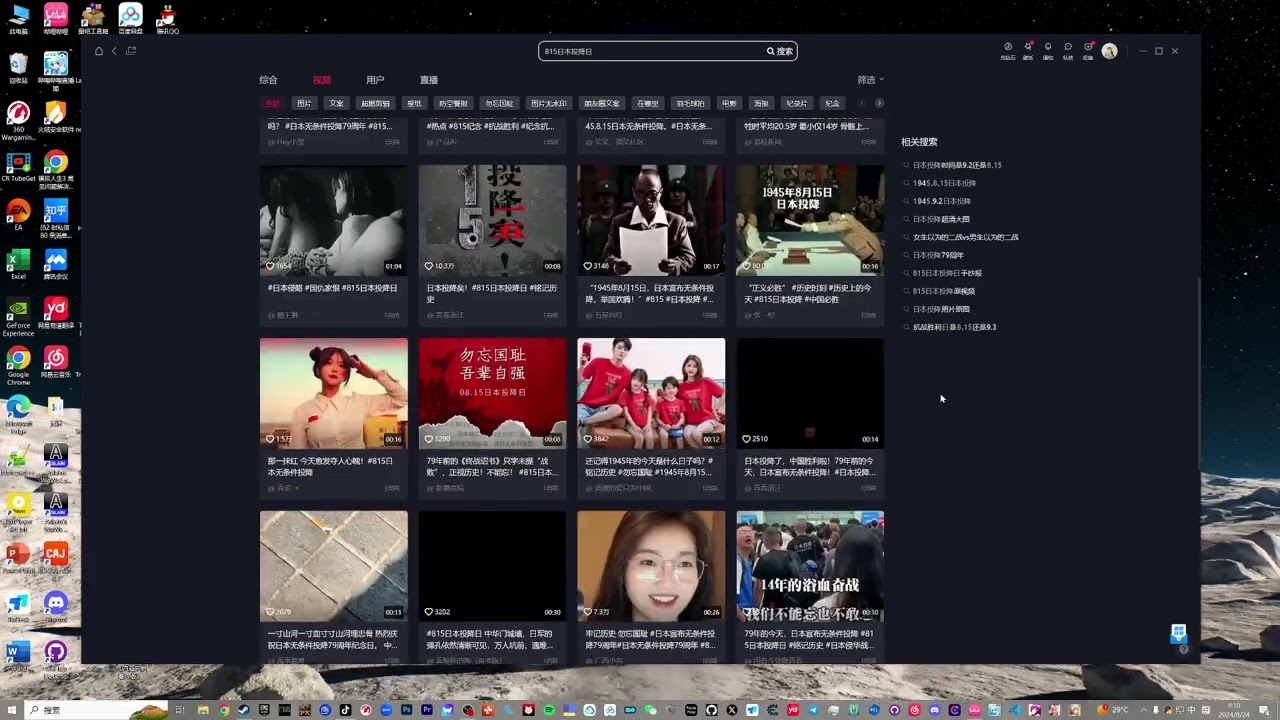The height and width of the screenshot is (720, 1280).
Task: Switch to the 视频 tab
Action: point(322,80)
